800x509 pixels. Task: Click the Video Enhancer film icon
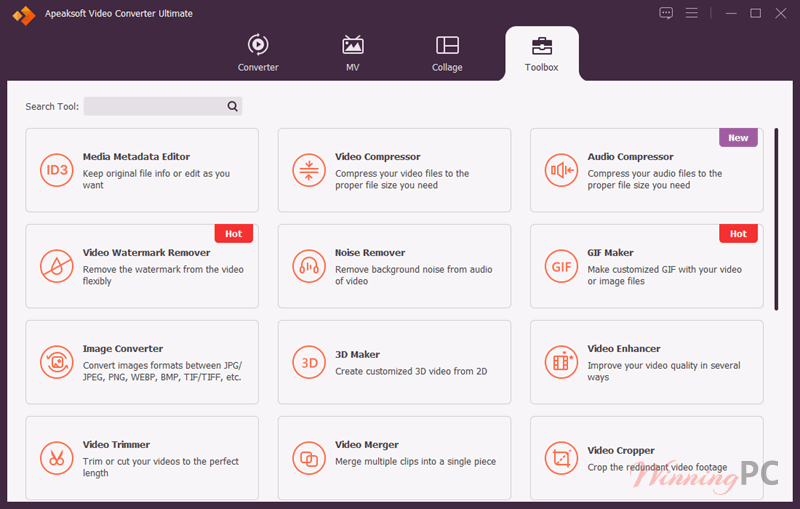[561, 362]
